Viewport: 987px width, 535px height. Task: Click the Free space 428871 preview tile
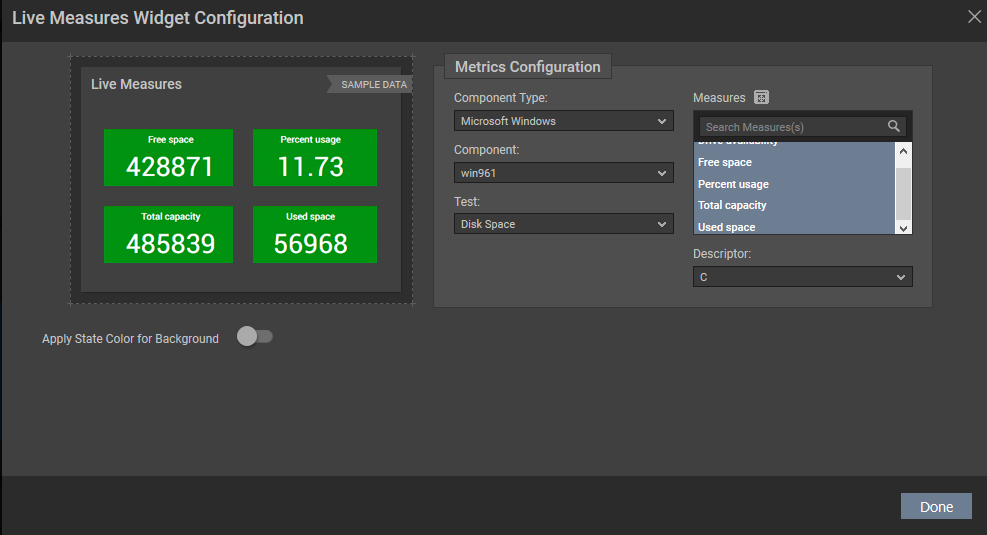[168, 157]
